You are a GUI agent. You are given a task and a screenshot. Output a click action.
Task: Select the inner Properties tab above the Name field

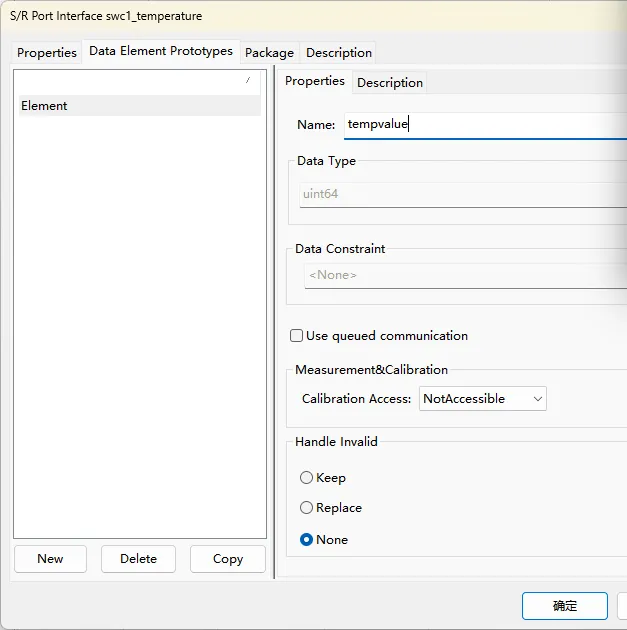tap(315, 82)
